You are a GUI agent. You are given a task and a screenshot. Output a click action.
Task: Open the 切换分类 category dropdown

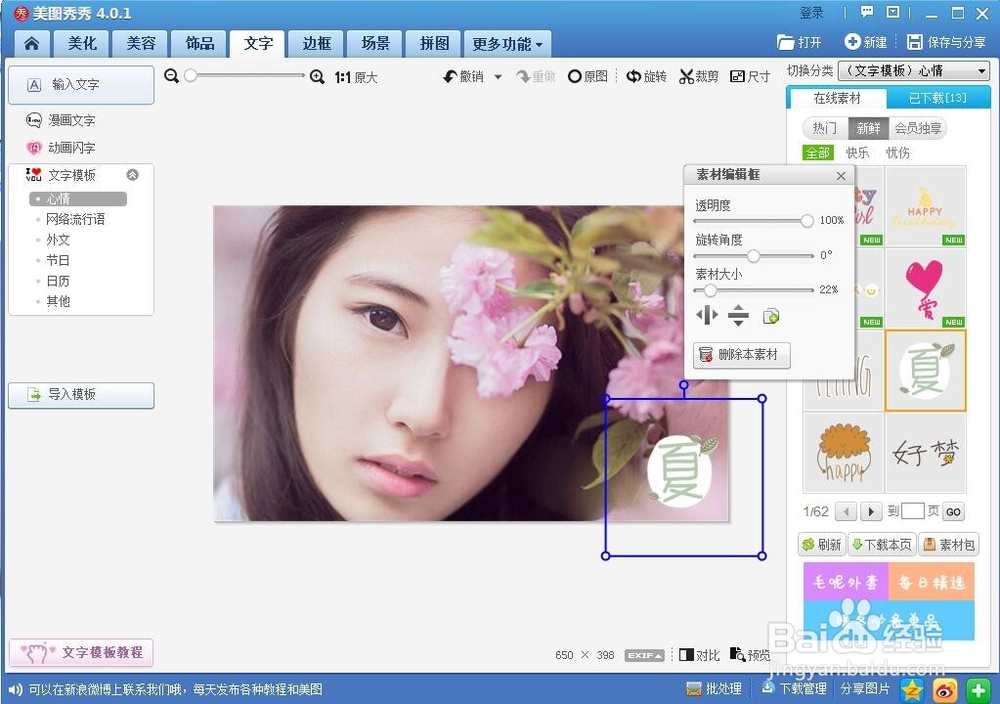point(914,70)
